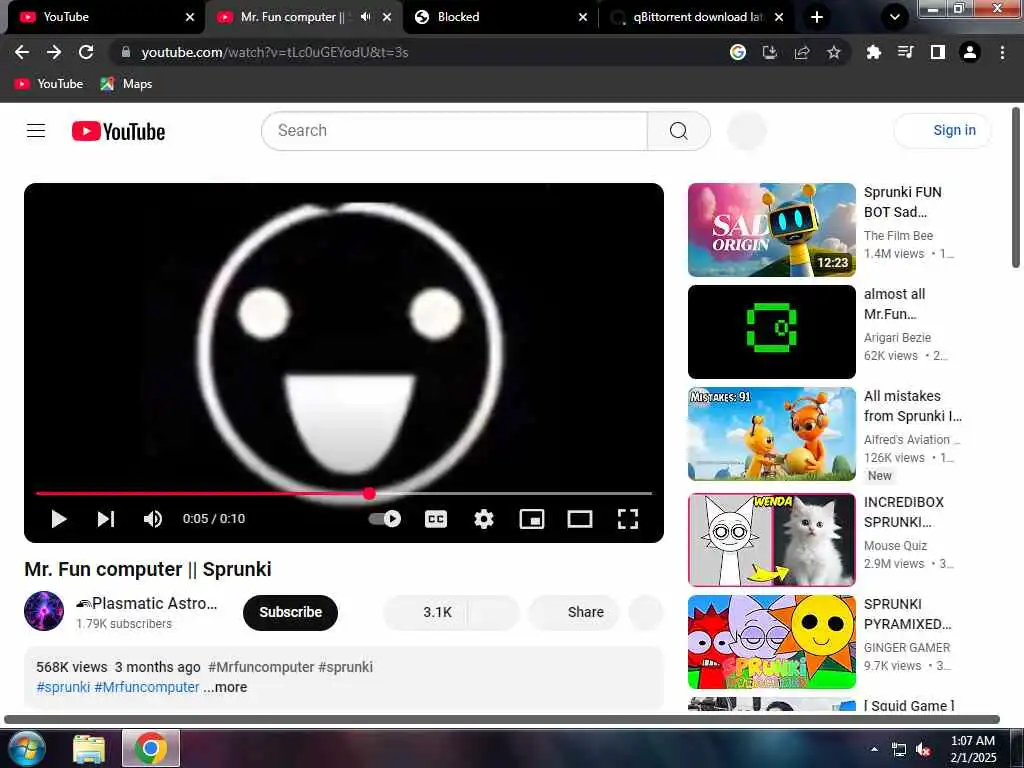Click Chrome icon in taskbar
The width and height of the screenshot is (1024, 768).
coord(151,748)
